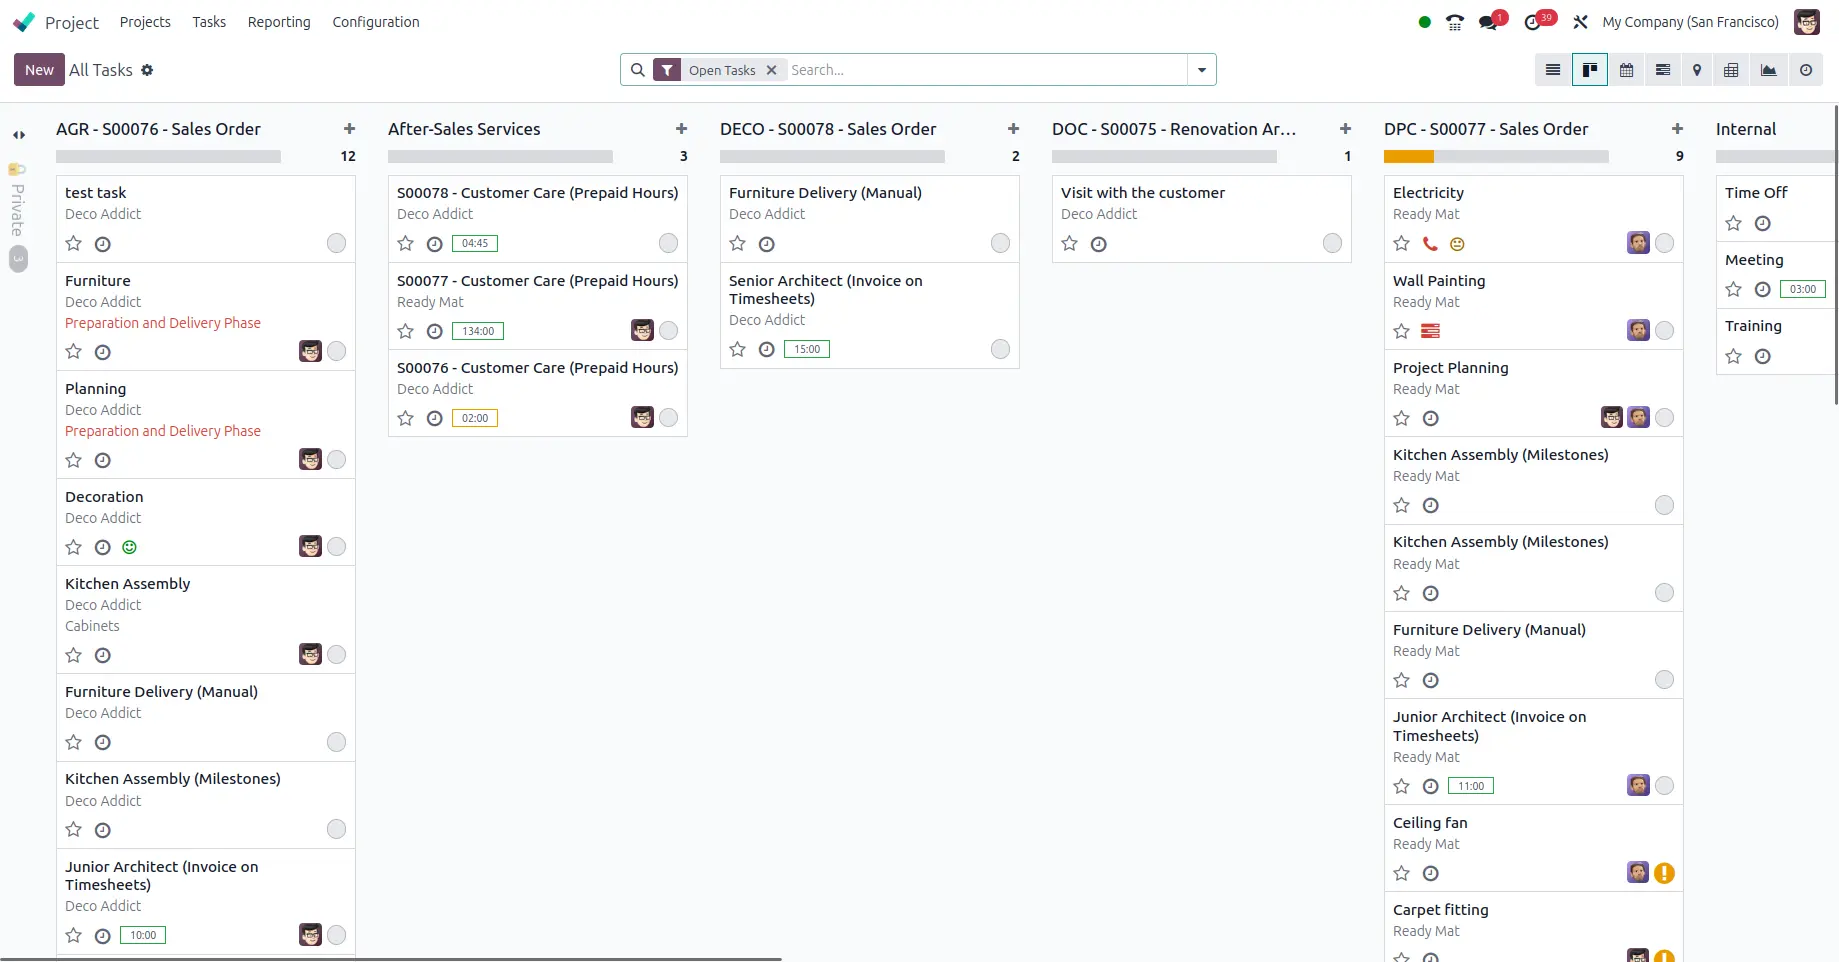Open the graph view
This screenshot has height=962, width=1839.
pyautogui.click(x=1768, y=70)
